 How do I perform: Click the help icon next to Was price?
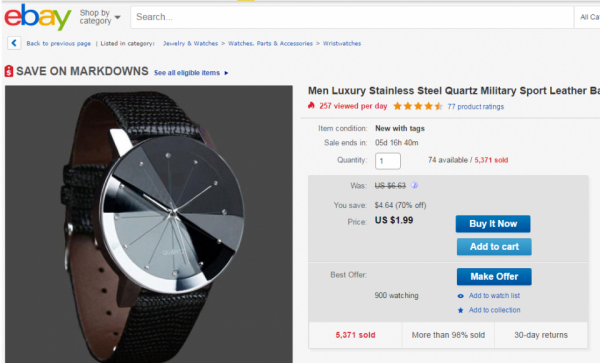(414, 186)
